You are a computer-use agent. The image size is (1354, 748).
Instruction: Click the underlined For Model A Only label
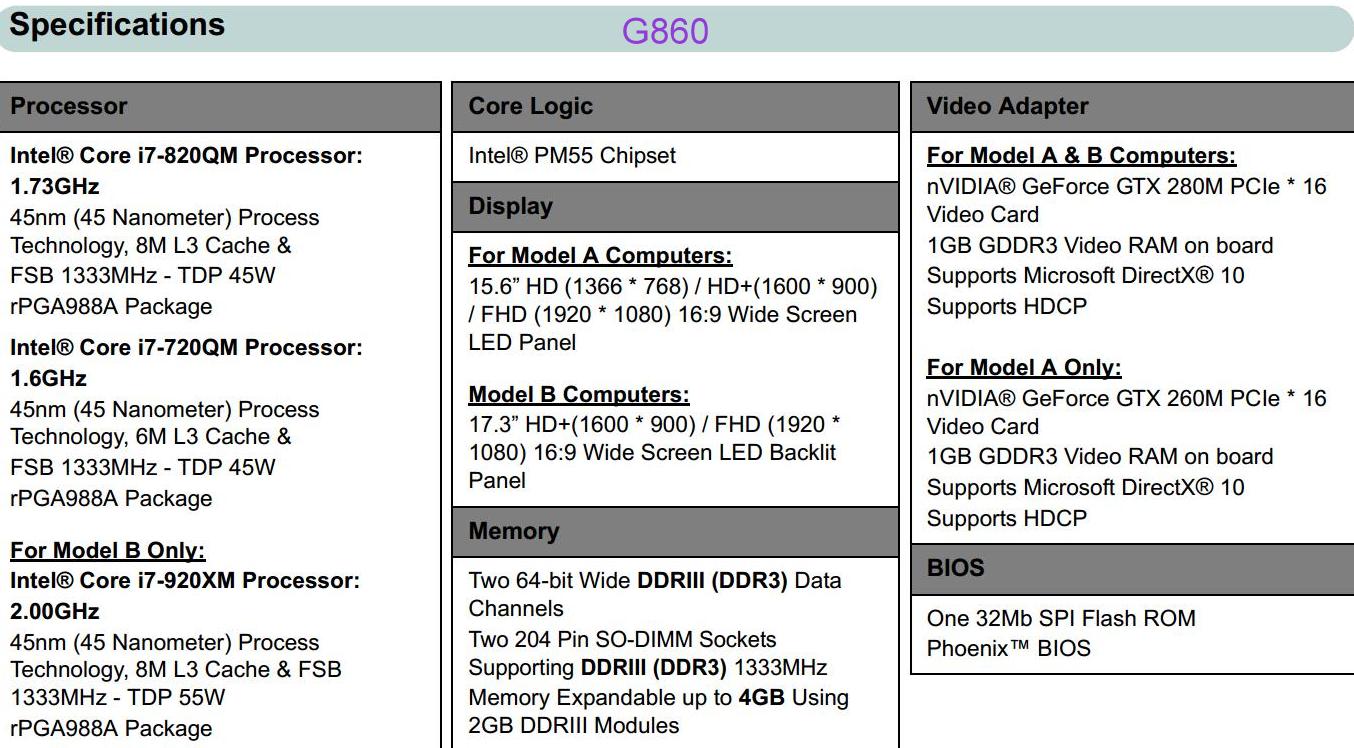(1024, 368)
